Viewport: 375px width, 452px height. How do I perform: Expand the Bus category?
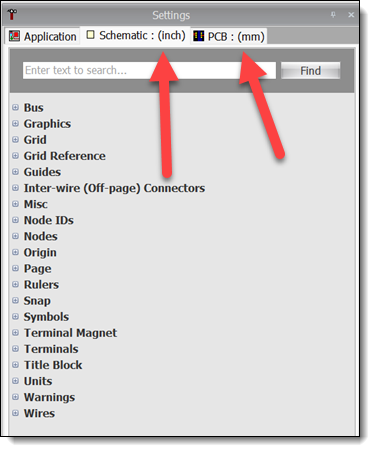click(15, 107)
